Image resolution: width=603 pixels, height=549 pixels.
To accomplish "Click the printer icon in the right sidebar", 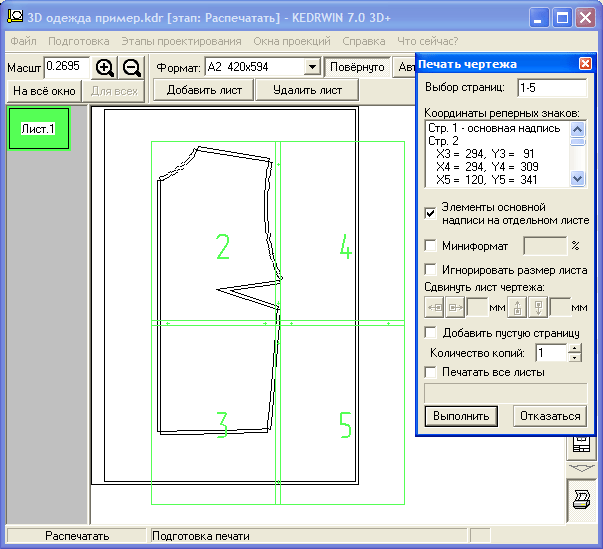I will (x=581, y=500).
